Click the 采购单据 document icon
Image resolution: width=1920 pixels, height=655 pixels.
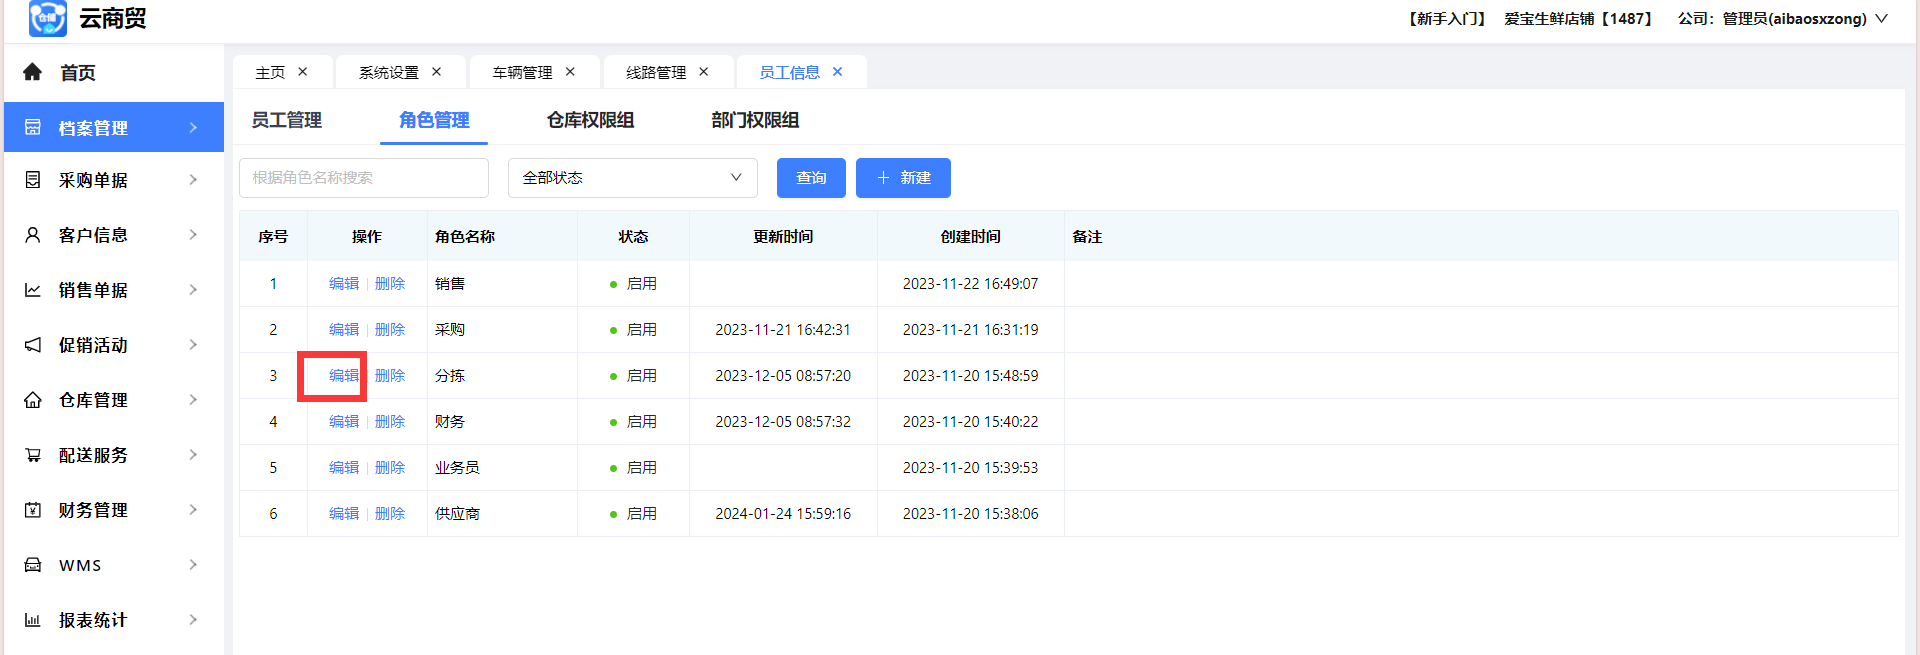coord(33,180)
